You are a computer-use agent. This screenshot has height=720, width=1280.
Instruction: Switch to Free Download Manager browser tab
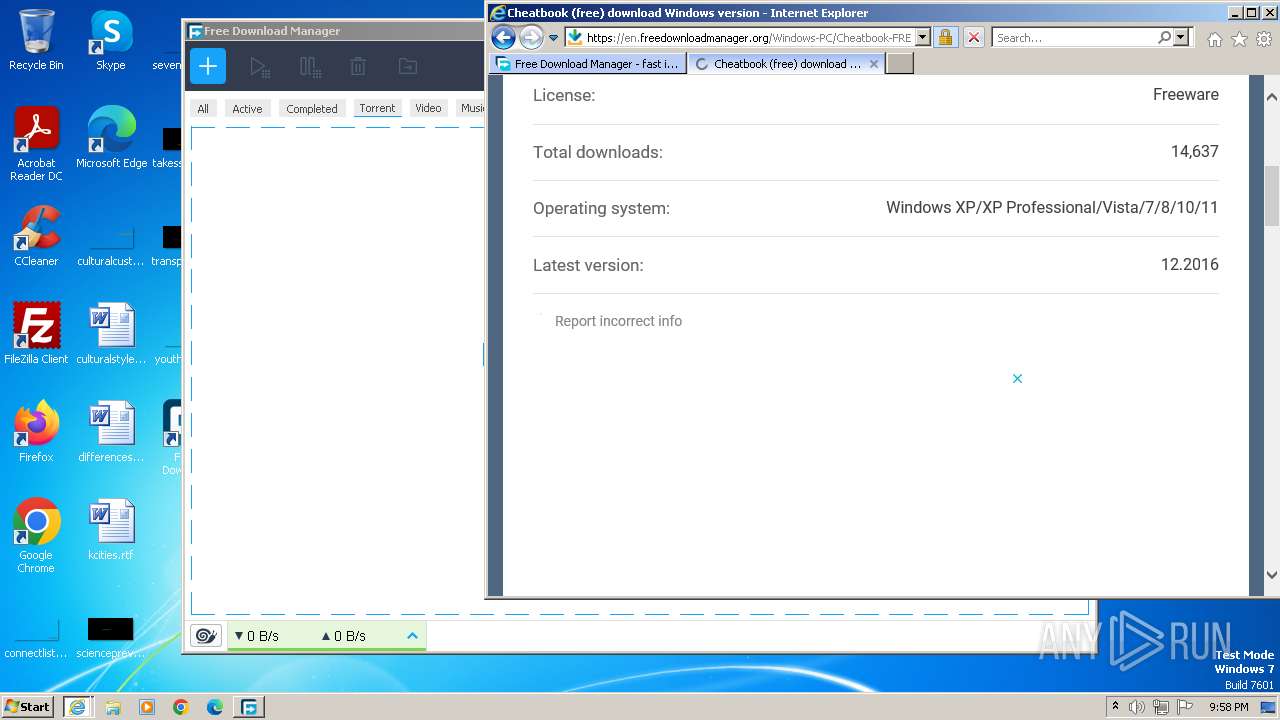tap(589, 63)
